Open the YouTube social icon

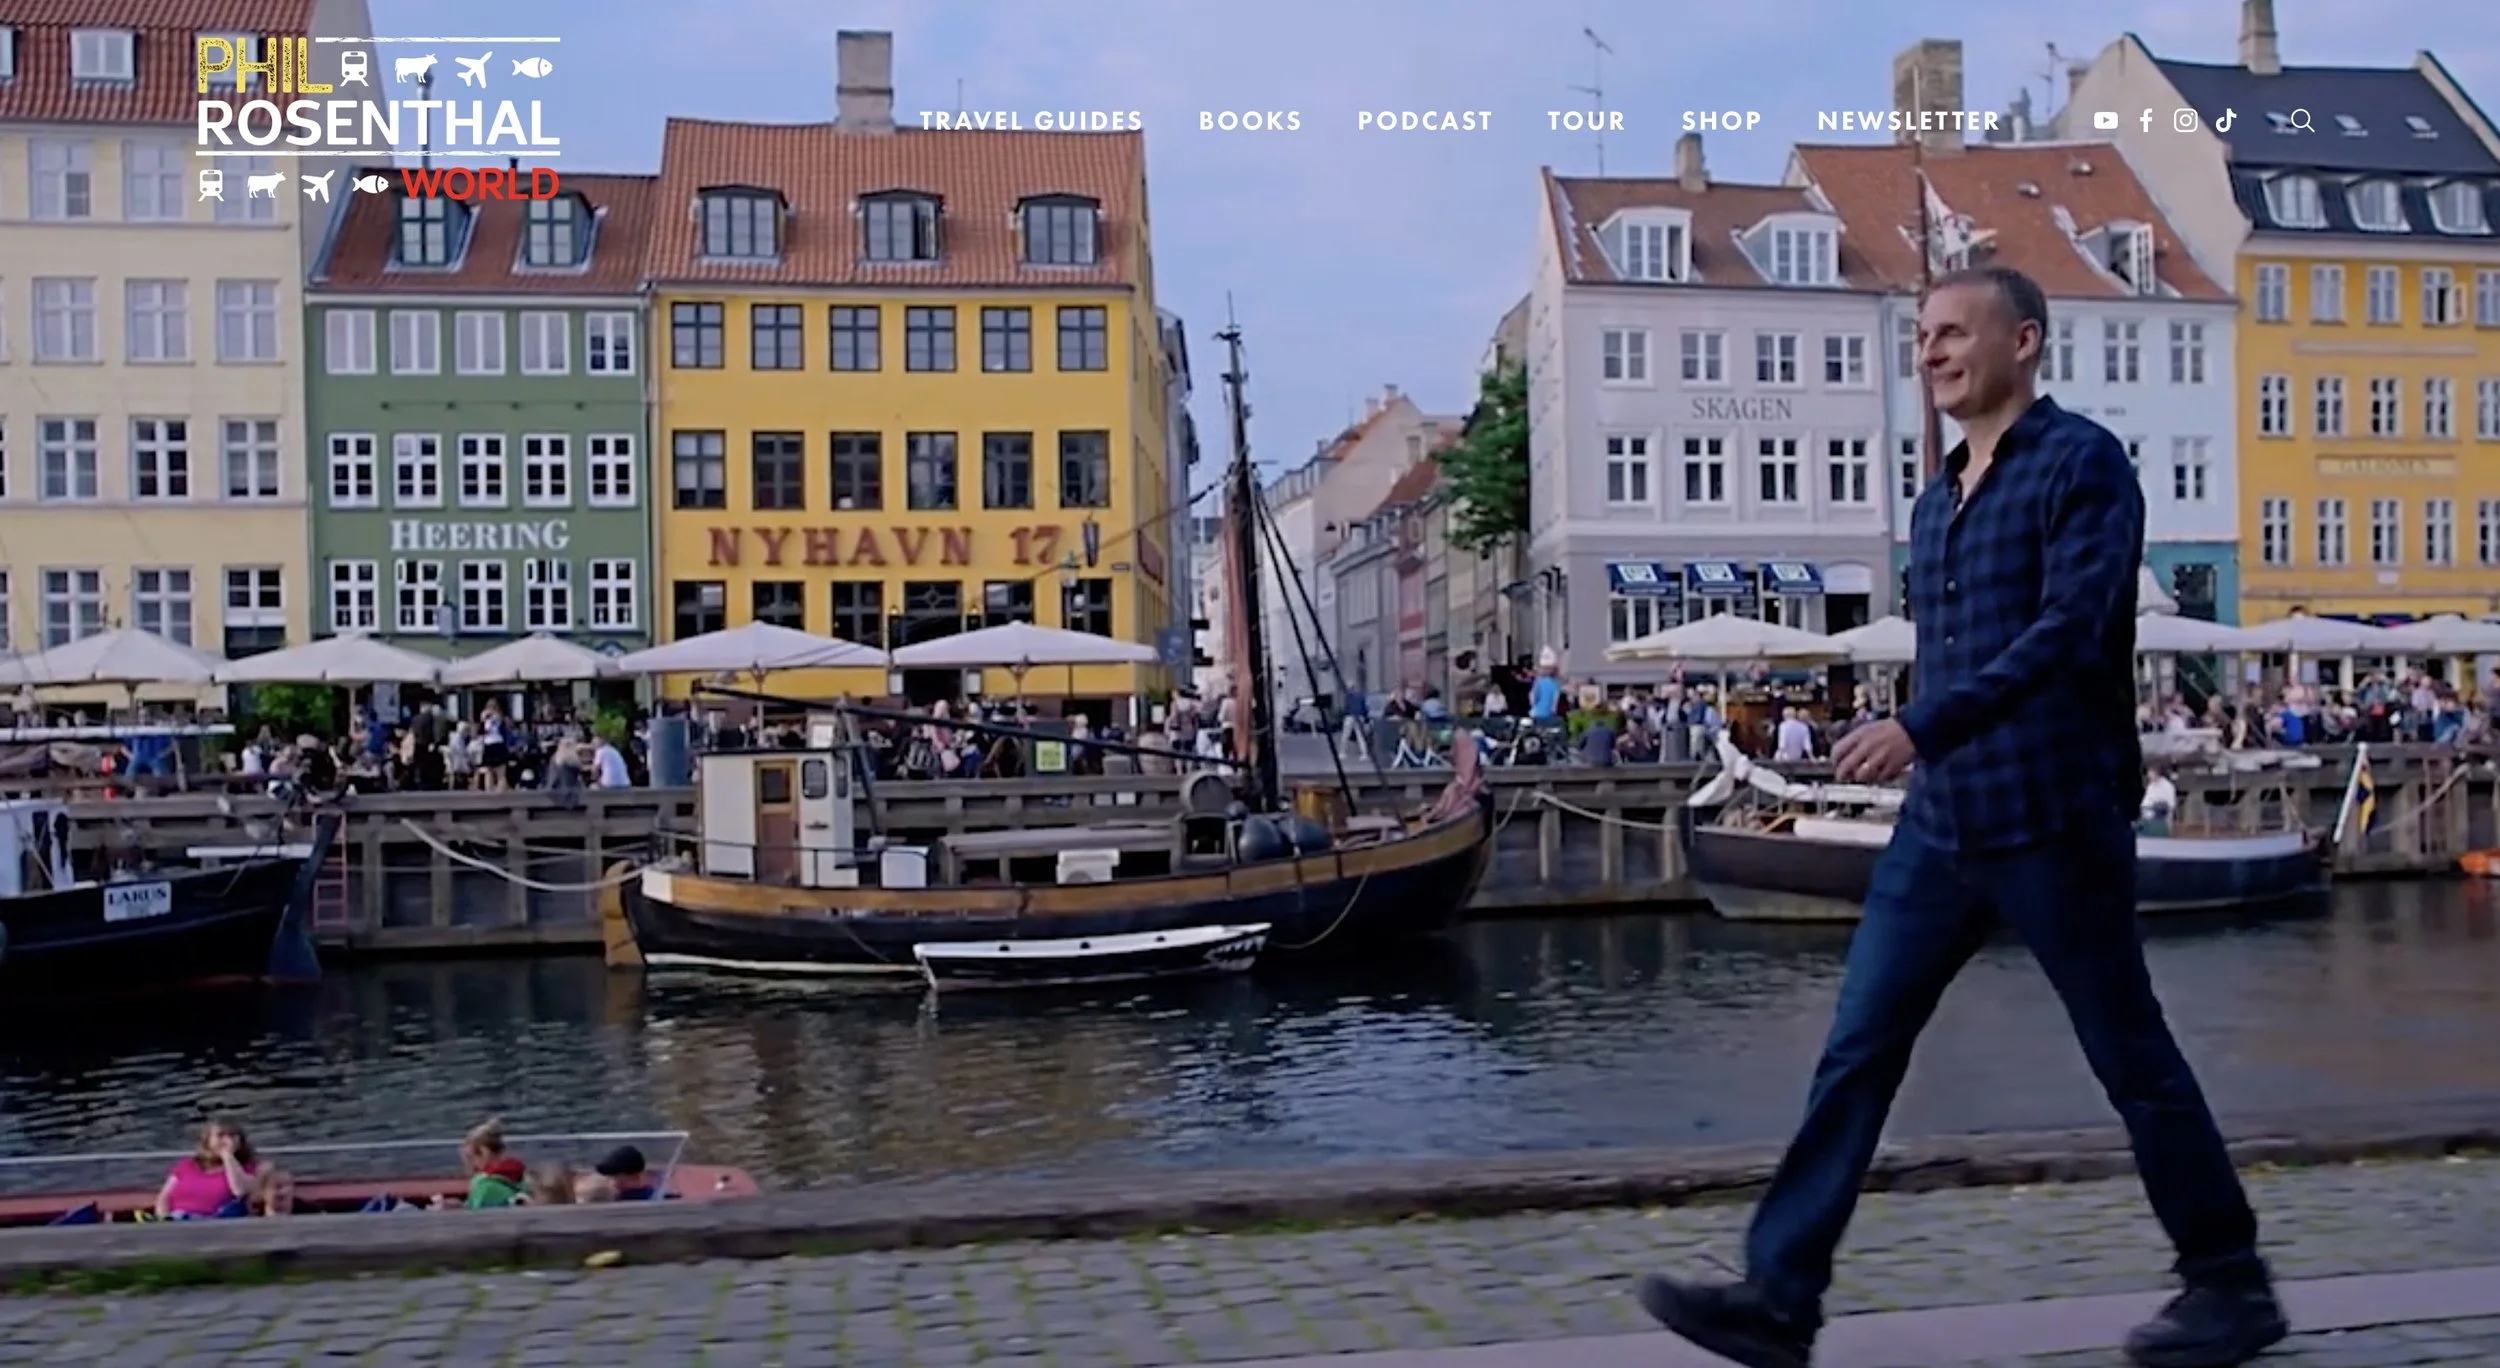point(2105,121)
